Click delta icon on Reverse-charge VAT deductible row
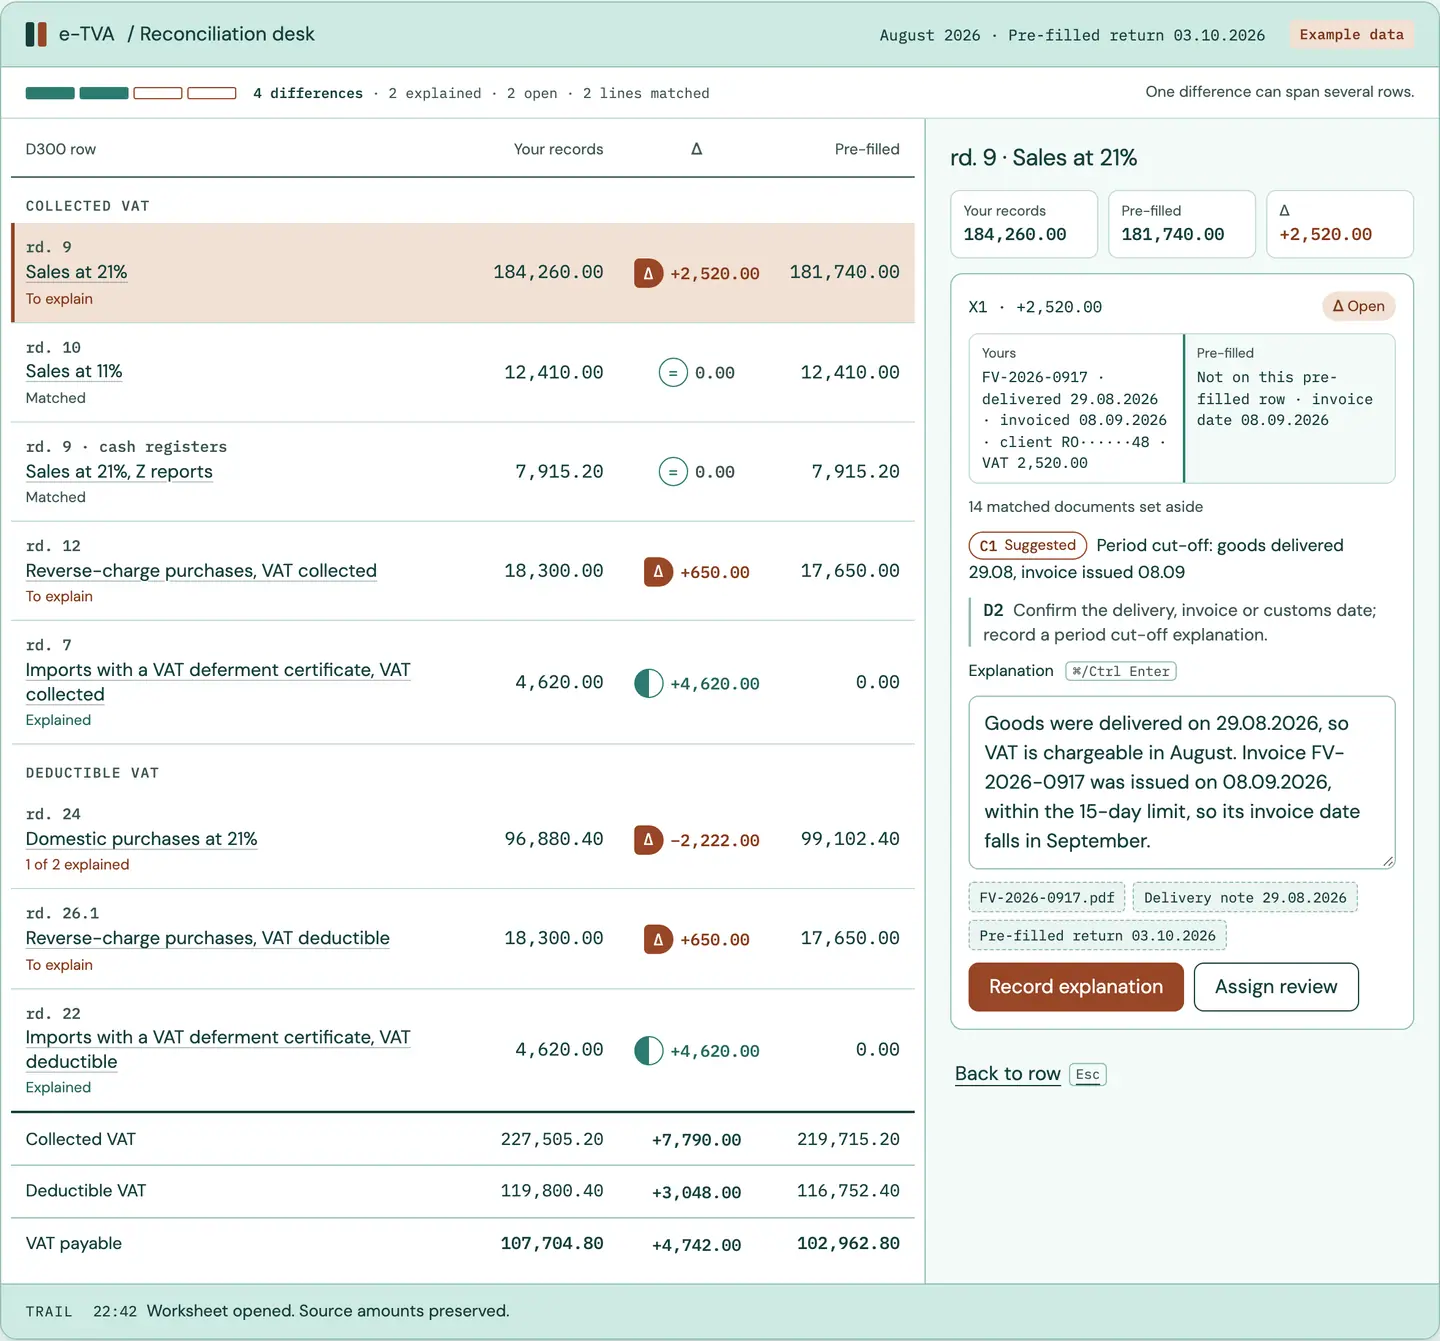The image size is (1440, 1341). coord(658,939)
